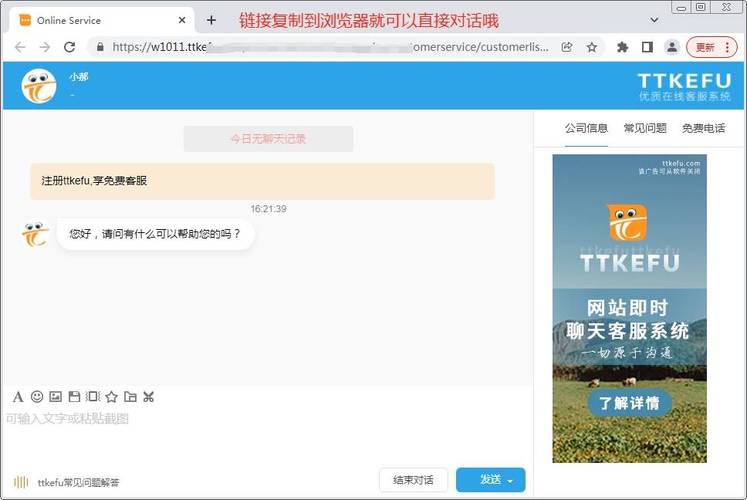Expand the send button dropdown arrow
This screenshot has width=747, height=500.
(x=511, y=480)
